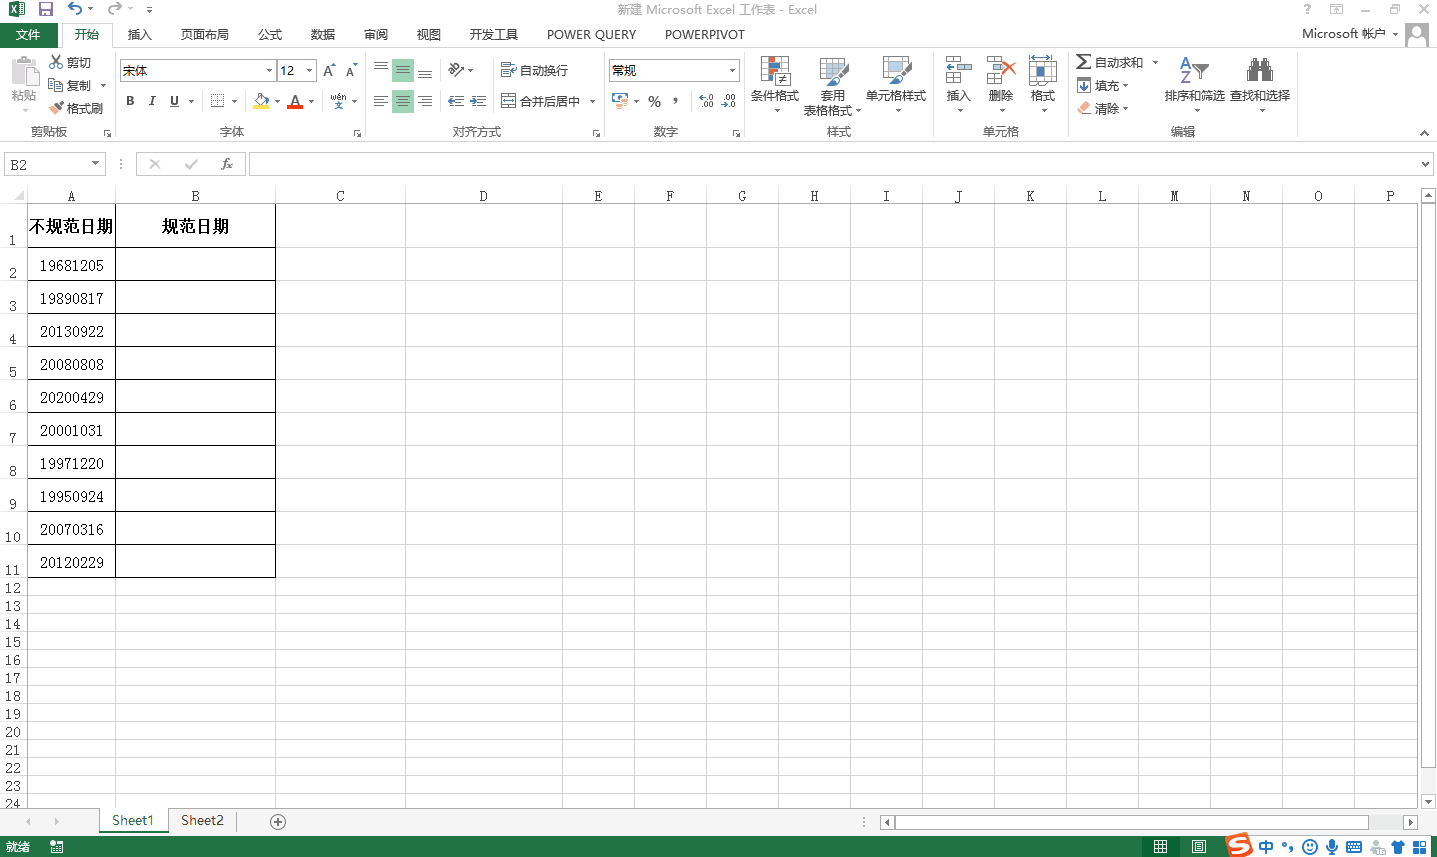1437x857 pixels.
Task: Switch to Page Layout ribbon tab
Action: [204, 35]
